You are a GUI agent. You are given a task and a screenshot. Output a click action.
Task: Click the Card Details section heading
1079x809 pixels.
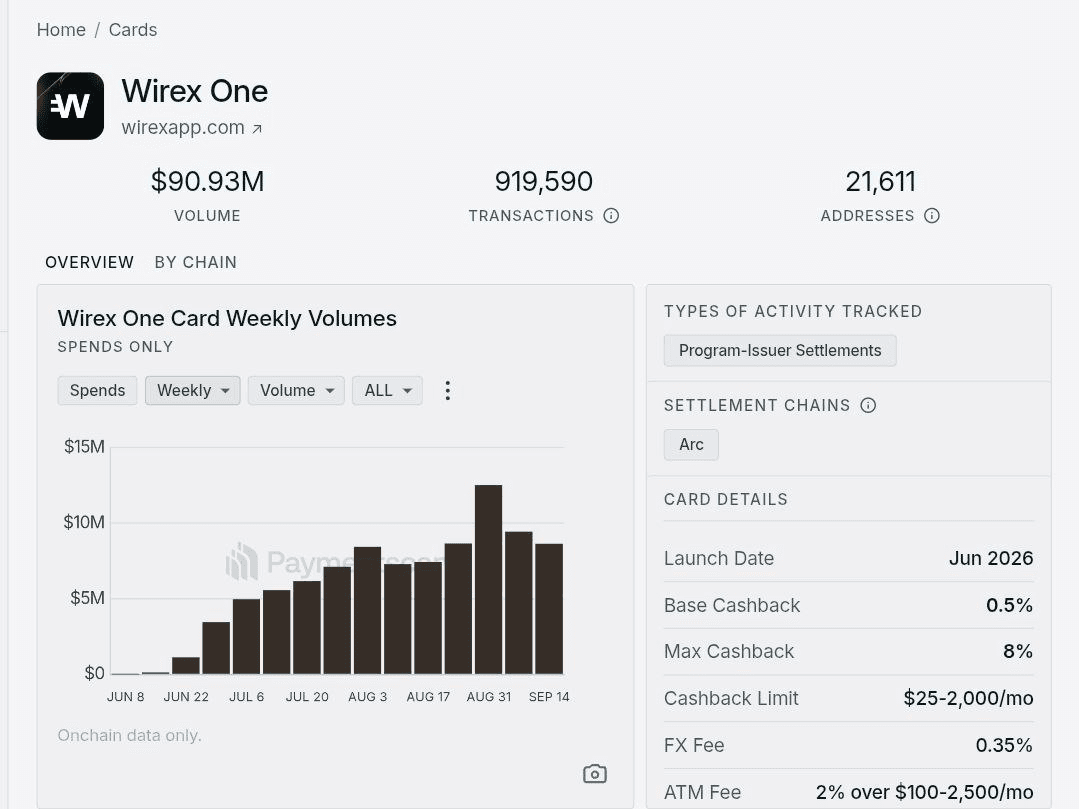[x=725, y=499]
